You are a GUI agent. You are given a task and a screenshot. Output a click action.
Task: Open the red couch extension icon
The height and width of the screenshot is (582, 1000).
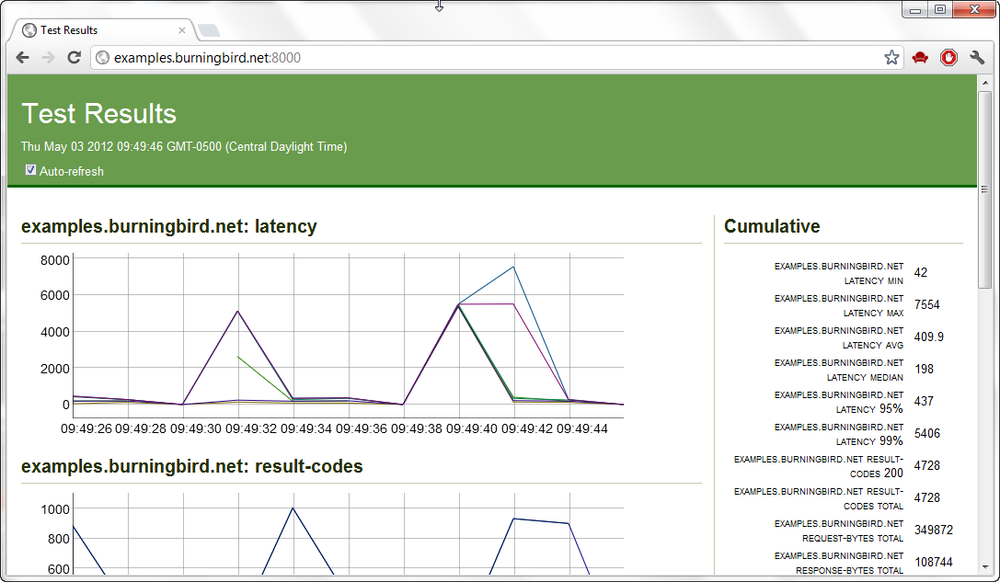tap(920, 58)
